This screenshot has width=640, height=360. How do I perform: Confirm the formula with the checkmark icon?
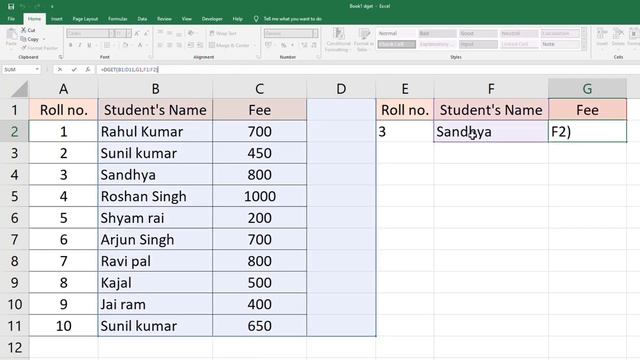74,70
